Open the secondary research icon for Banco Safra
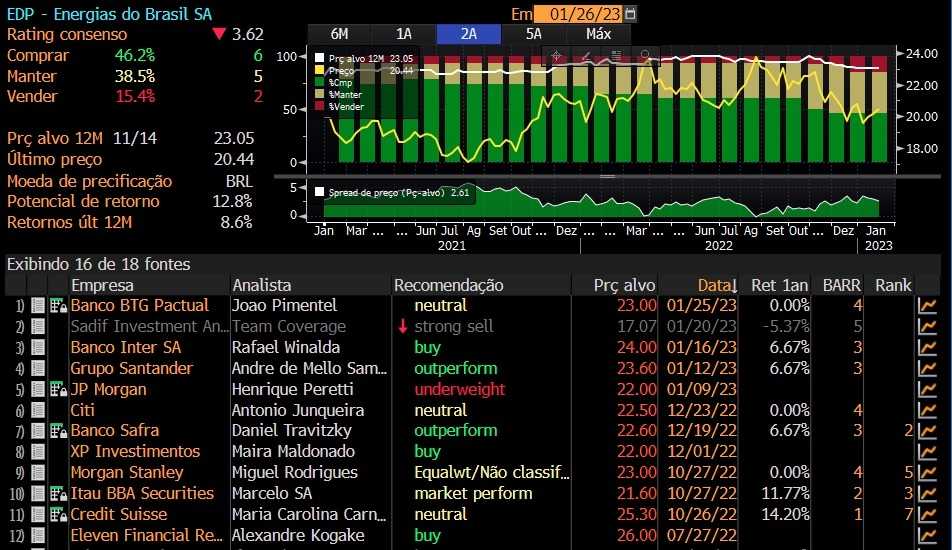 tap(58, 431)
